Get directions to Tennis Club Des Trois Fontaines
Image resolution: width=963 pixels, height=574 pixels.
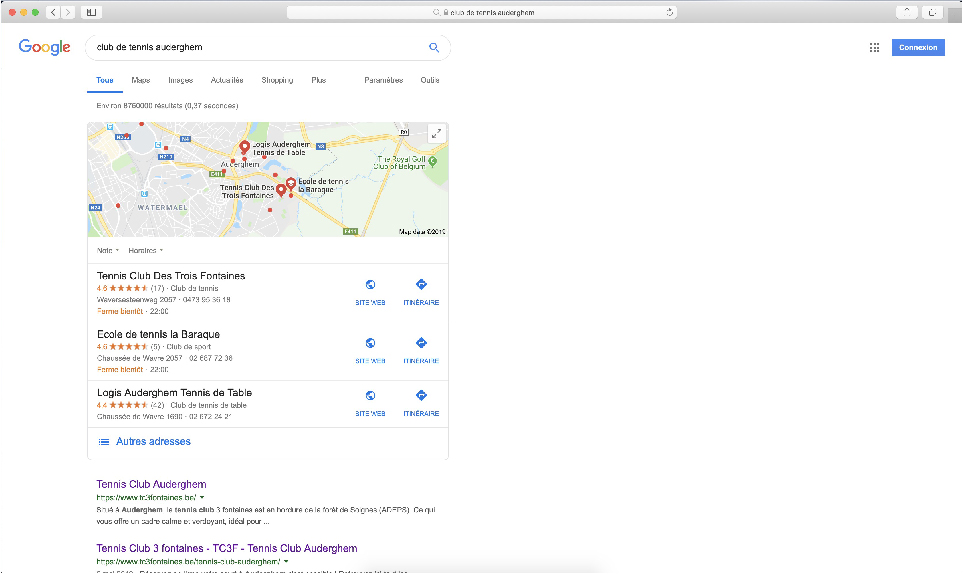421,292
